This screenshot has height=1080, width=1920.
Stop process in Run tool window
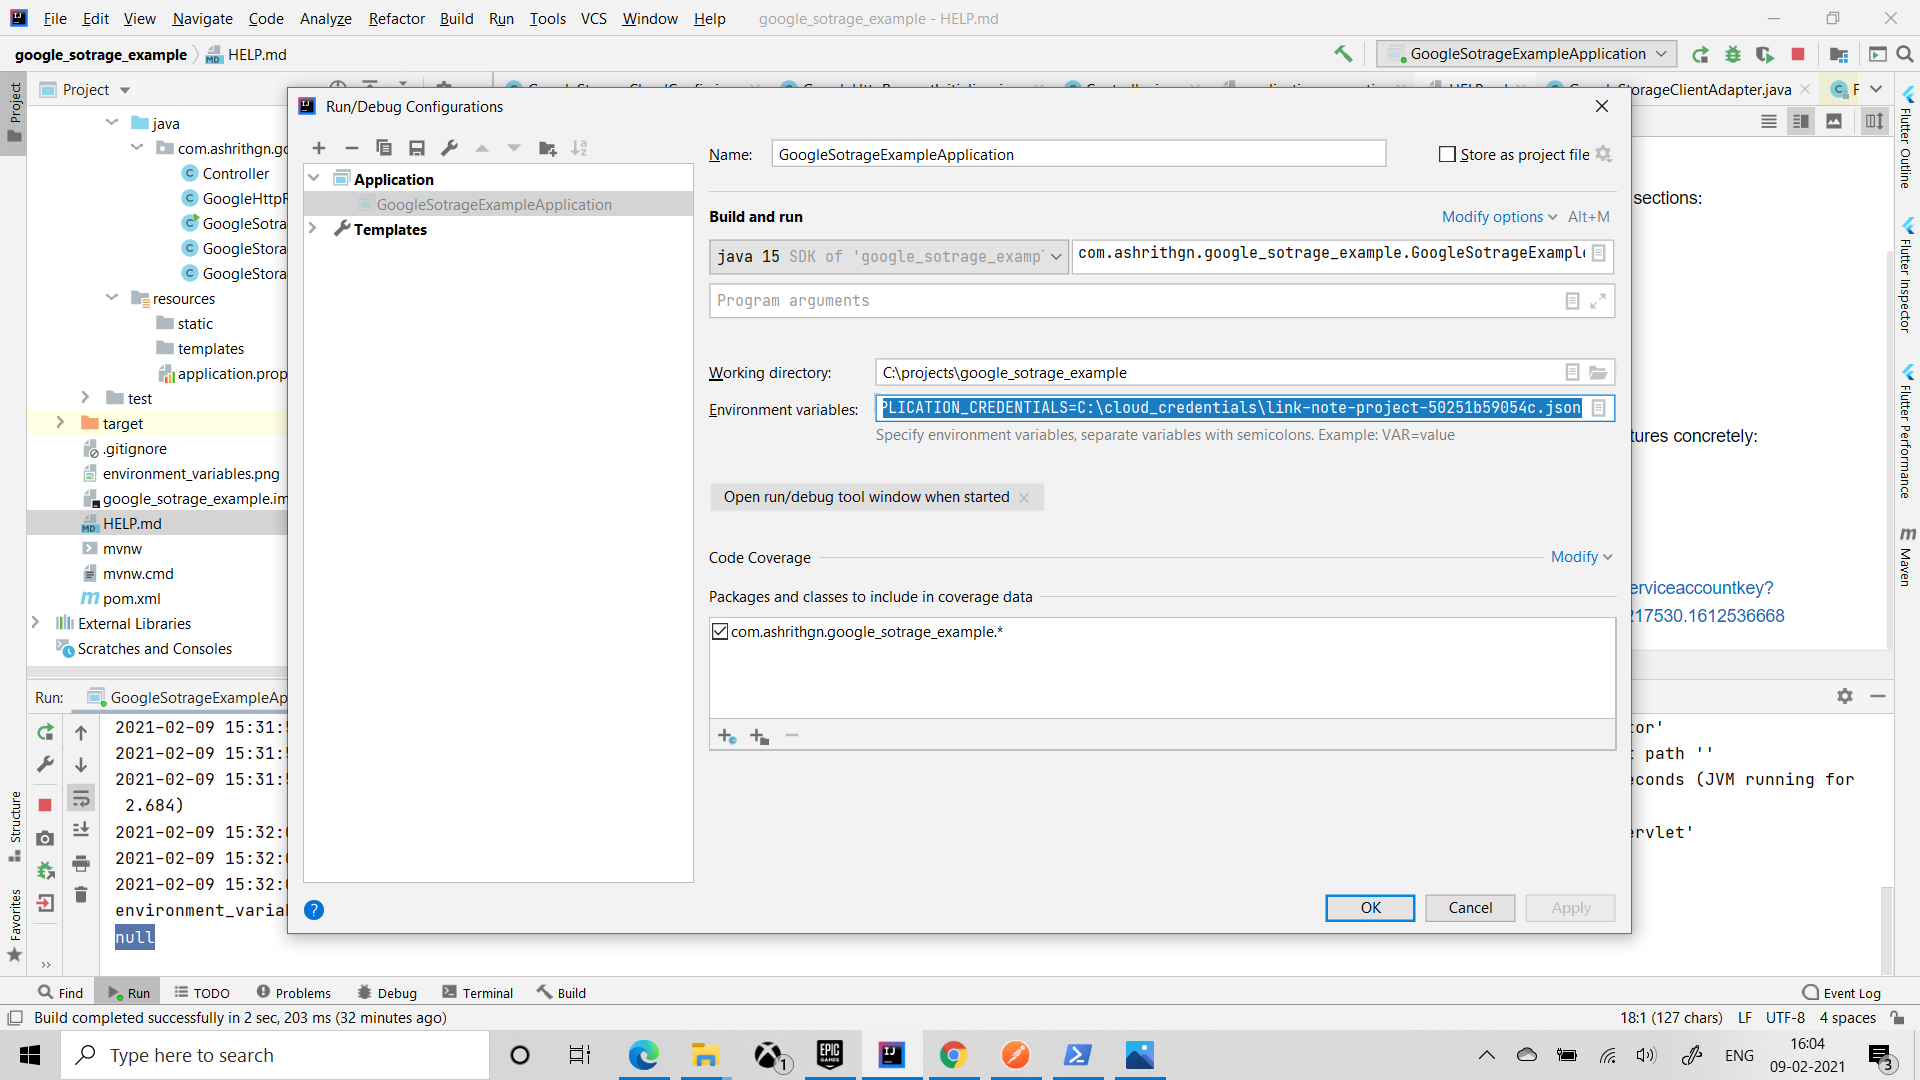pos(45,805)
